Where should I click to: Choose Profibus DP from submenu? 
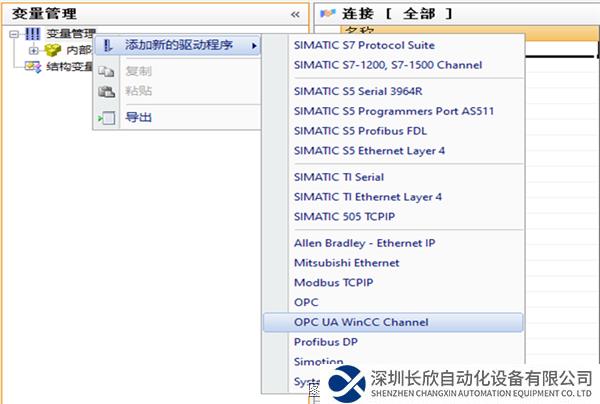pos(325,342)
